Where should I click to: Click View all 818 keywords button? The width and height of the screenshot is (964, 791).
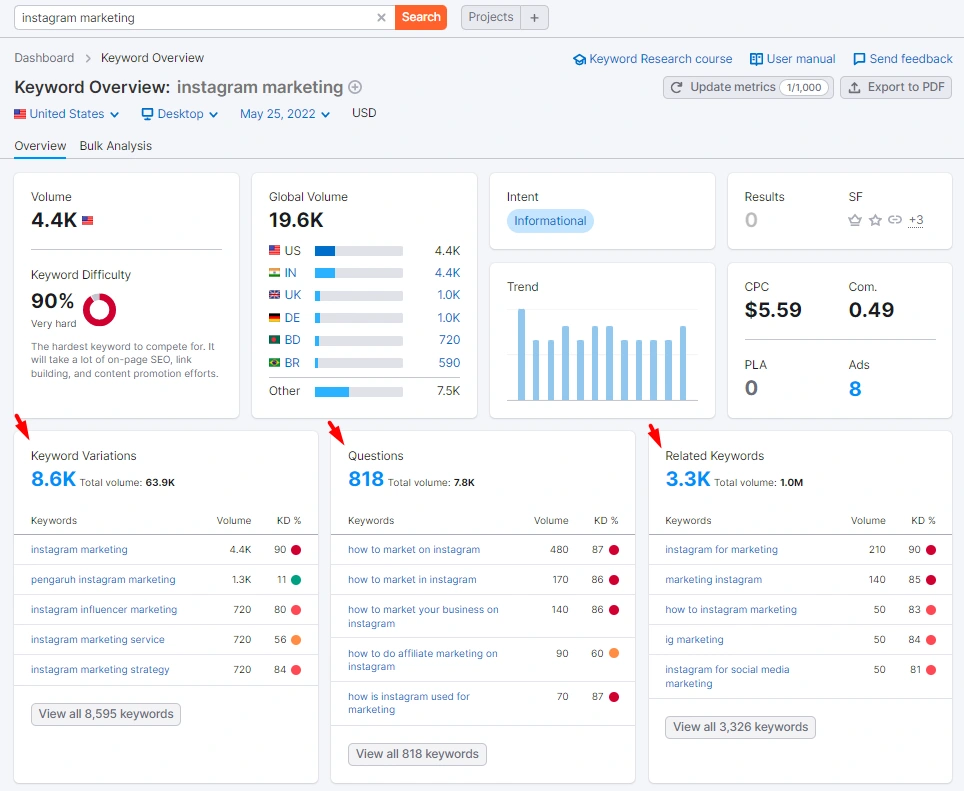[x=417, y=754]
